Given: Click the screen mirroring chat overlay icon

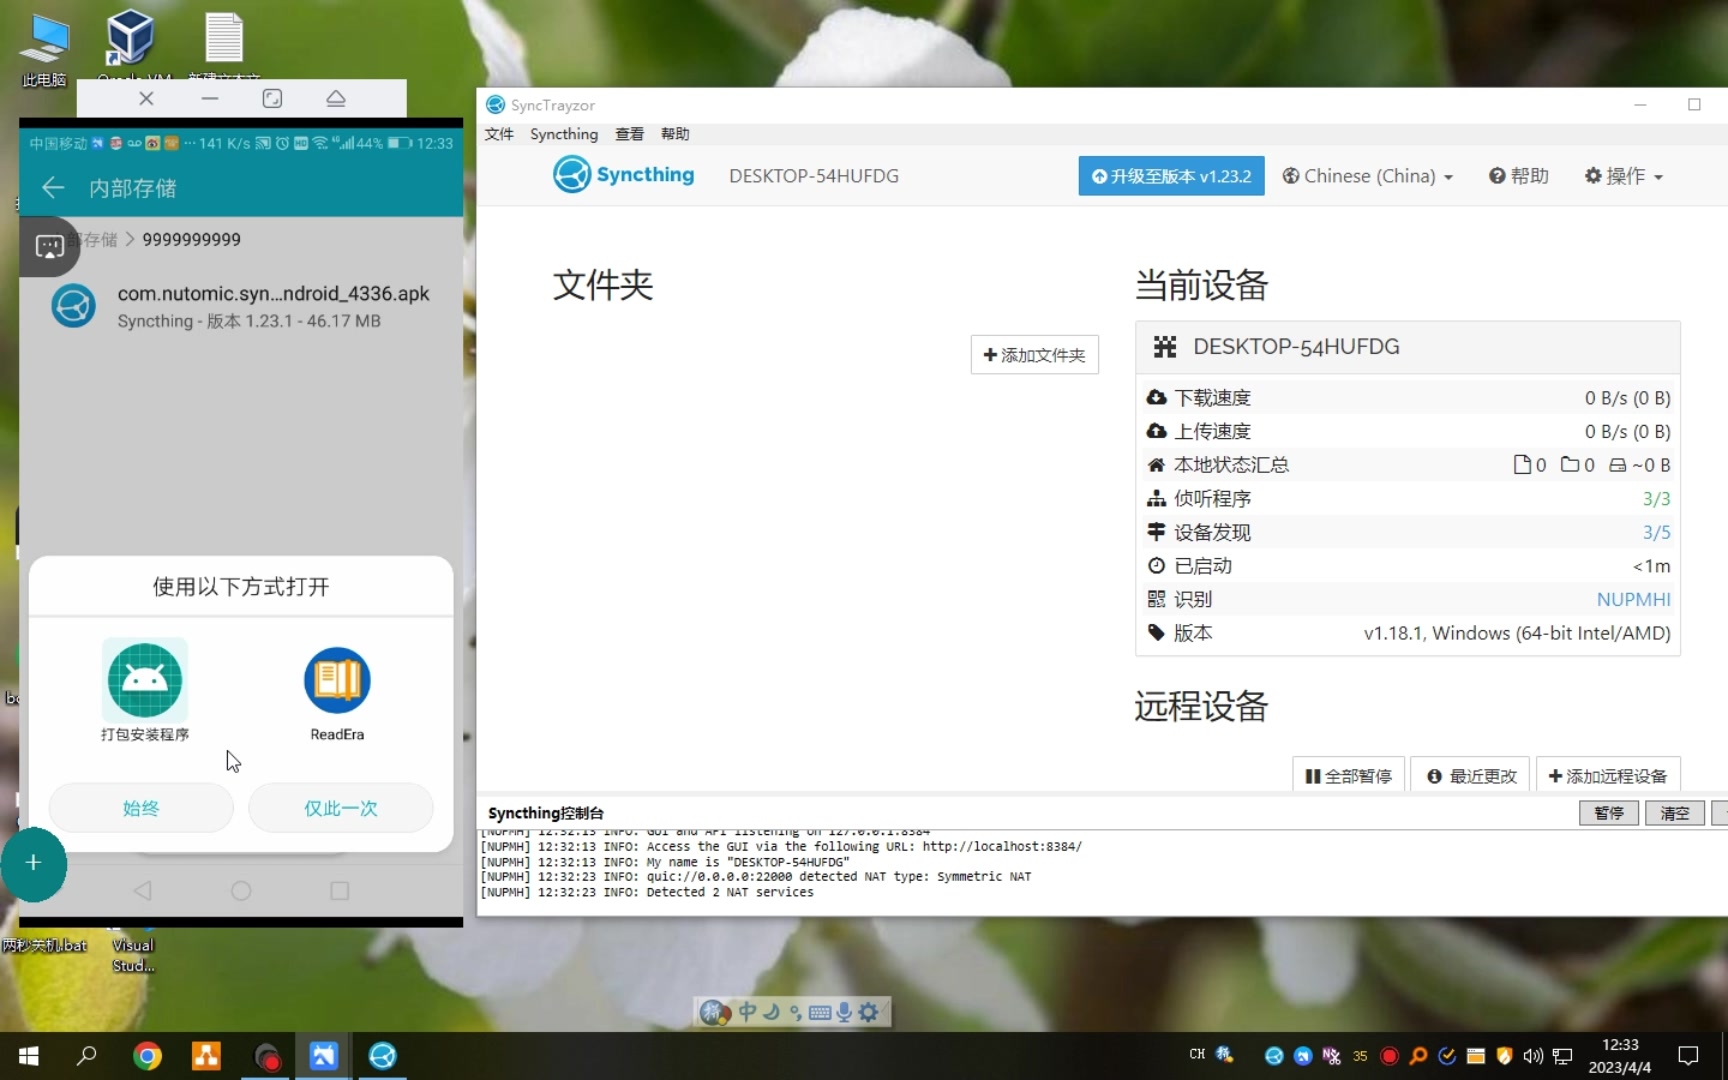Looking at the screenshot, I should point(49,246).
